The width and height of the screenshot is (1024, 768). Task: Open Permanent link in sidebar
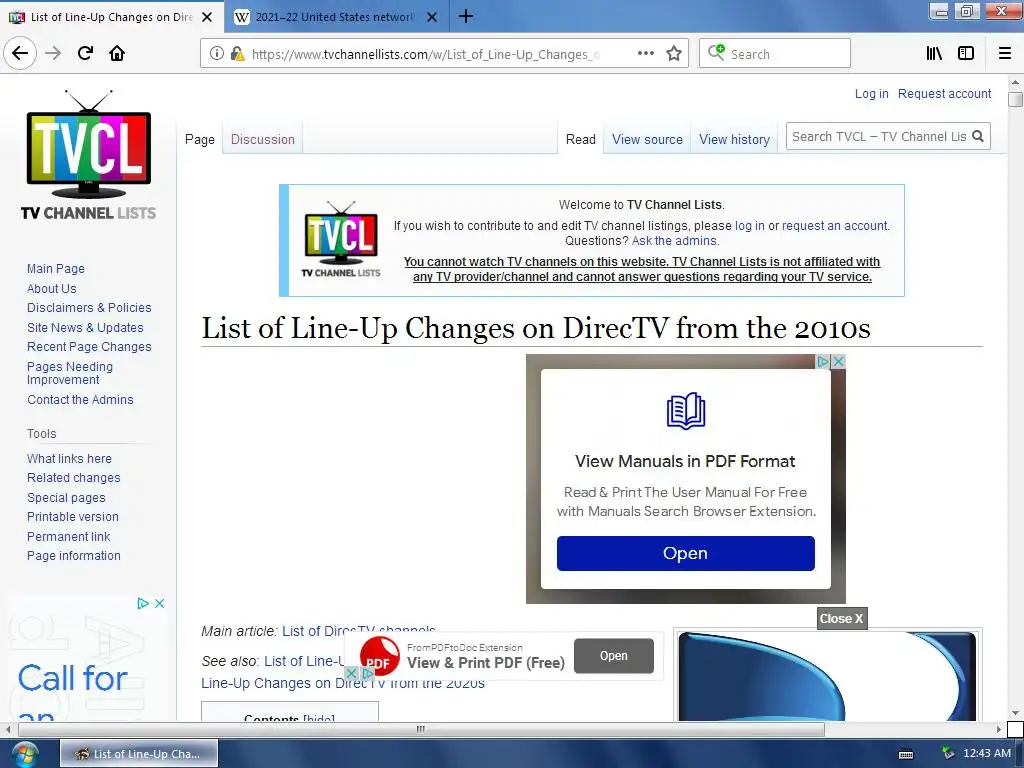click(69, 536)
